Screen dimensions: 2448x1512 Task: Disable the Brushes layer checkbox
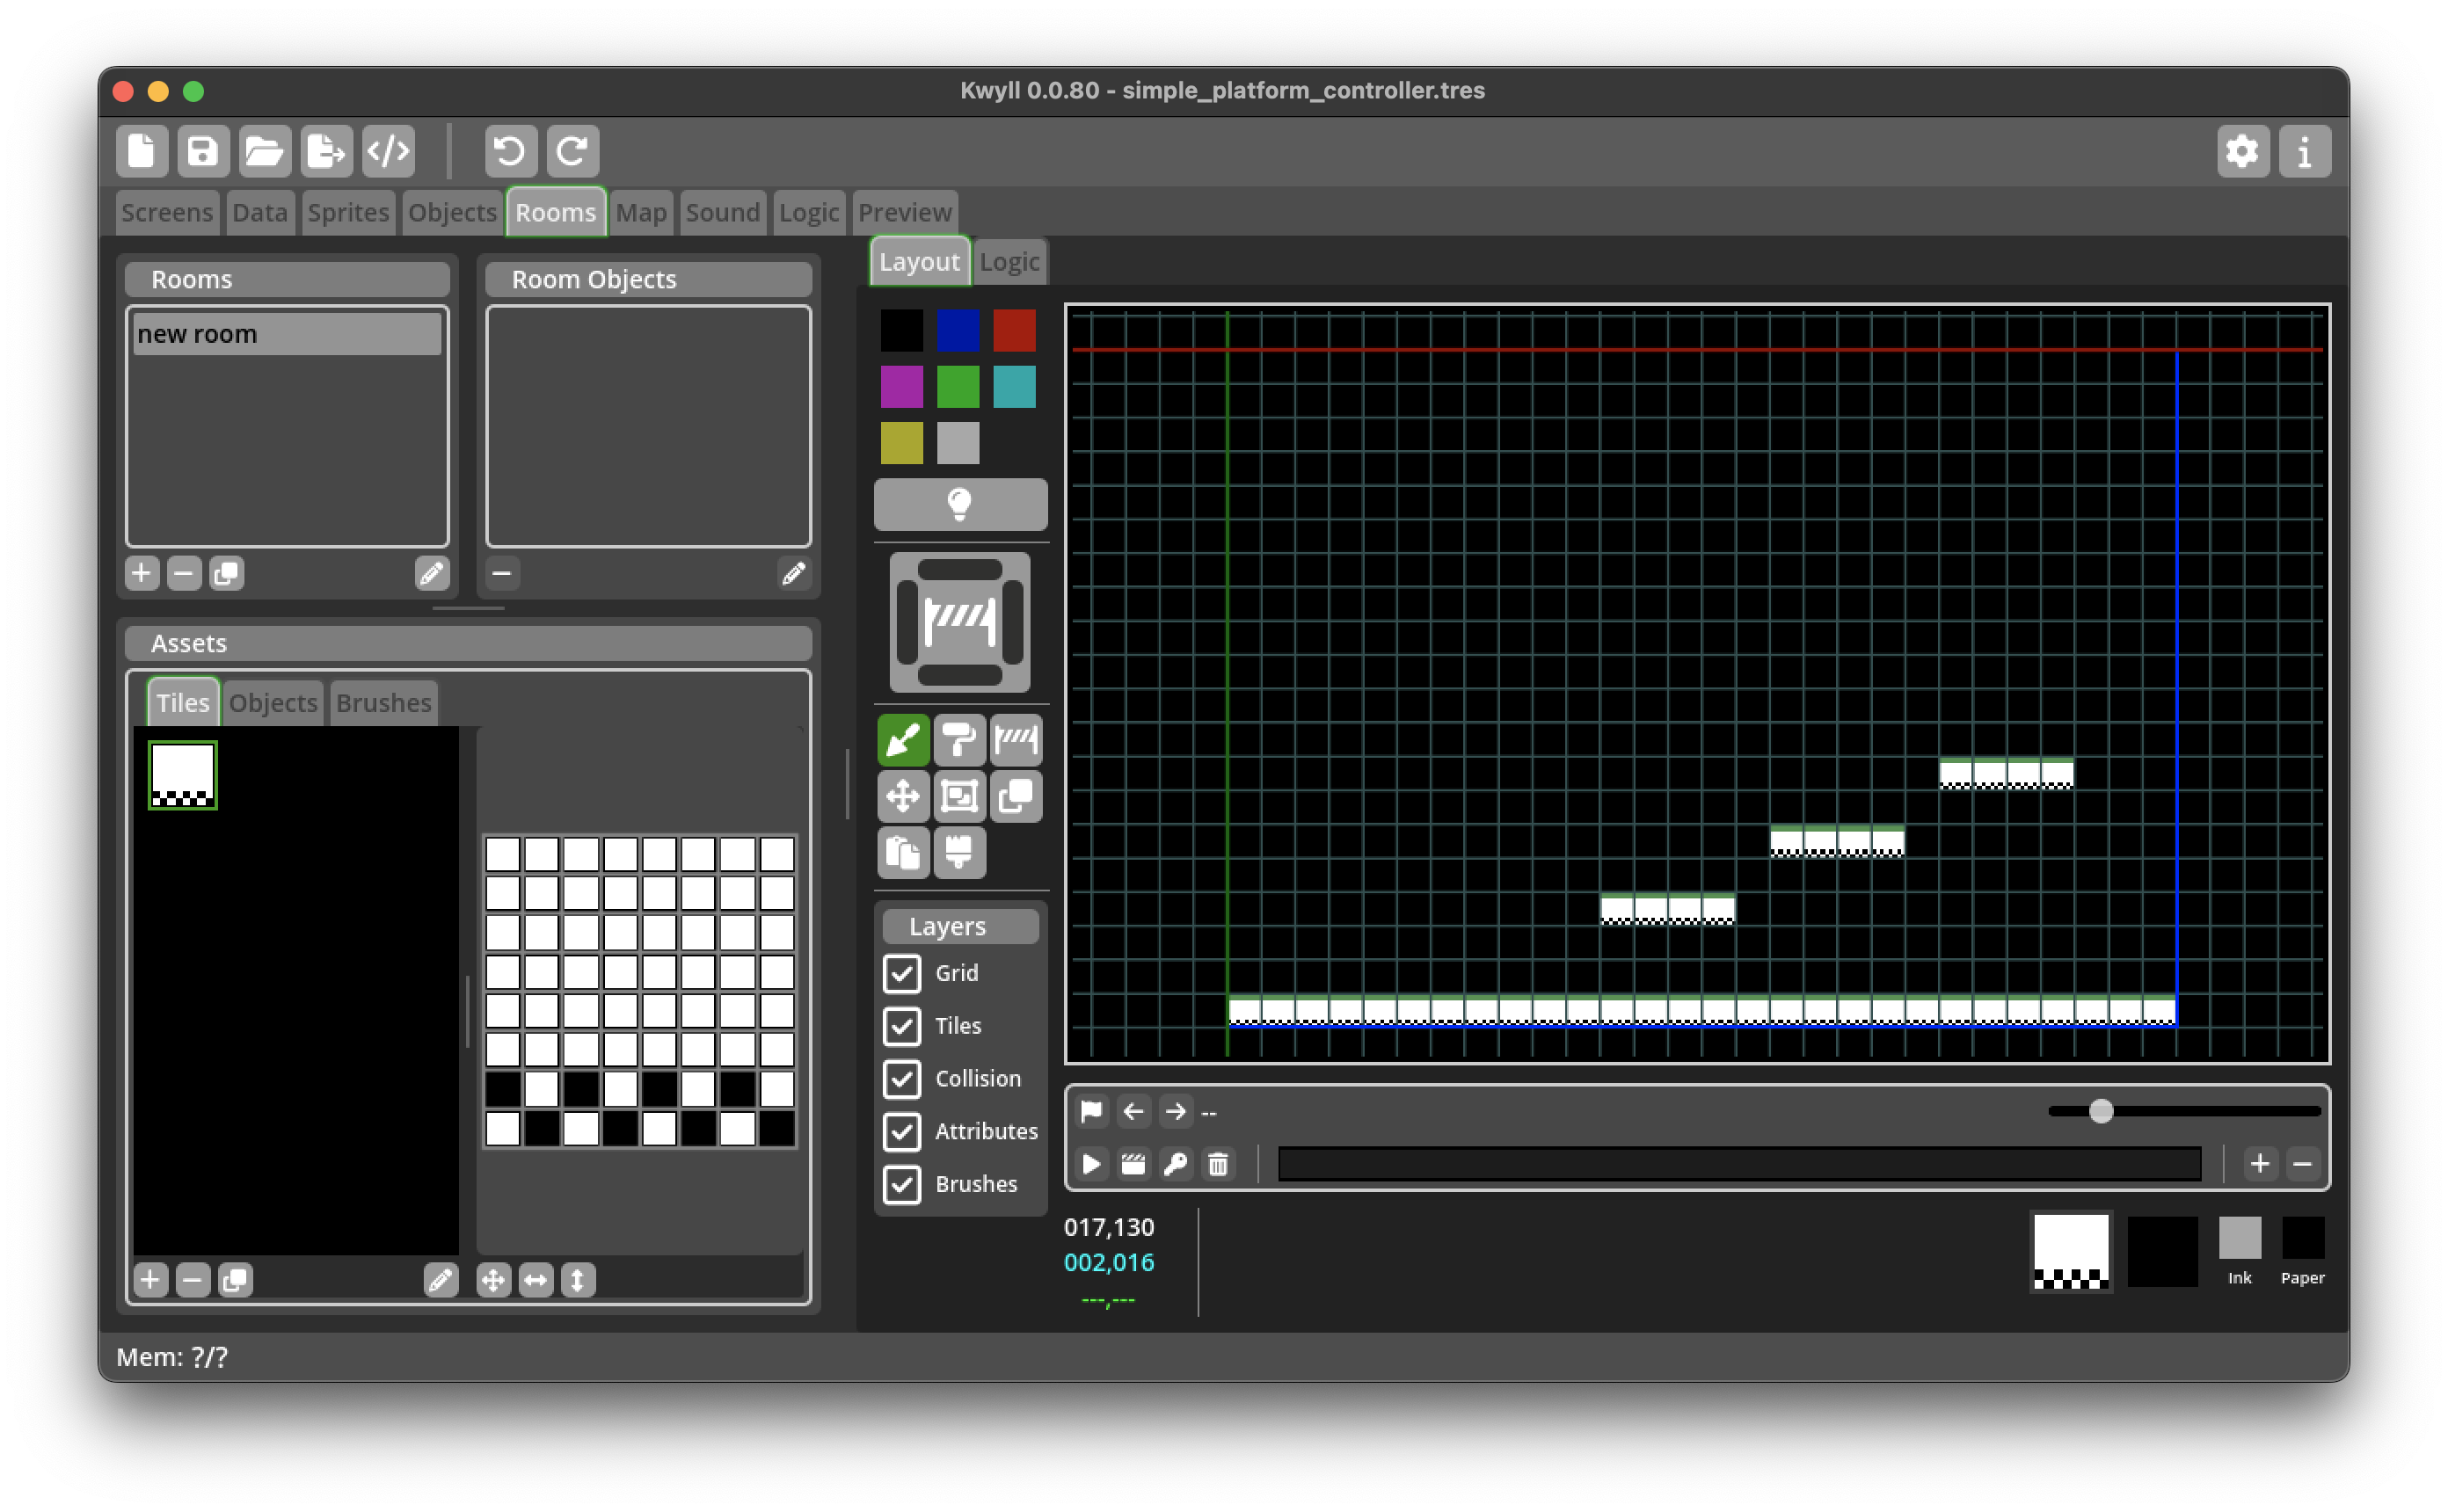point(902,1184)
